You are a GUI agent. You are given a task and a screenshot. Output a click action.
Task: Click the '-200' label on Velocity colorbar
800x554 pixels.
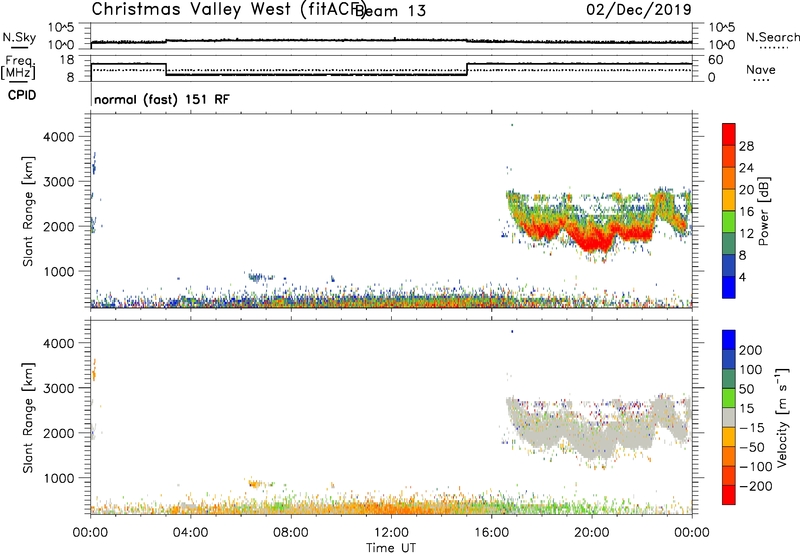pos(756,486)
